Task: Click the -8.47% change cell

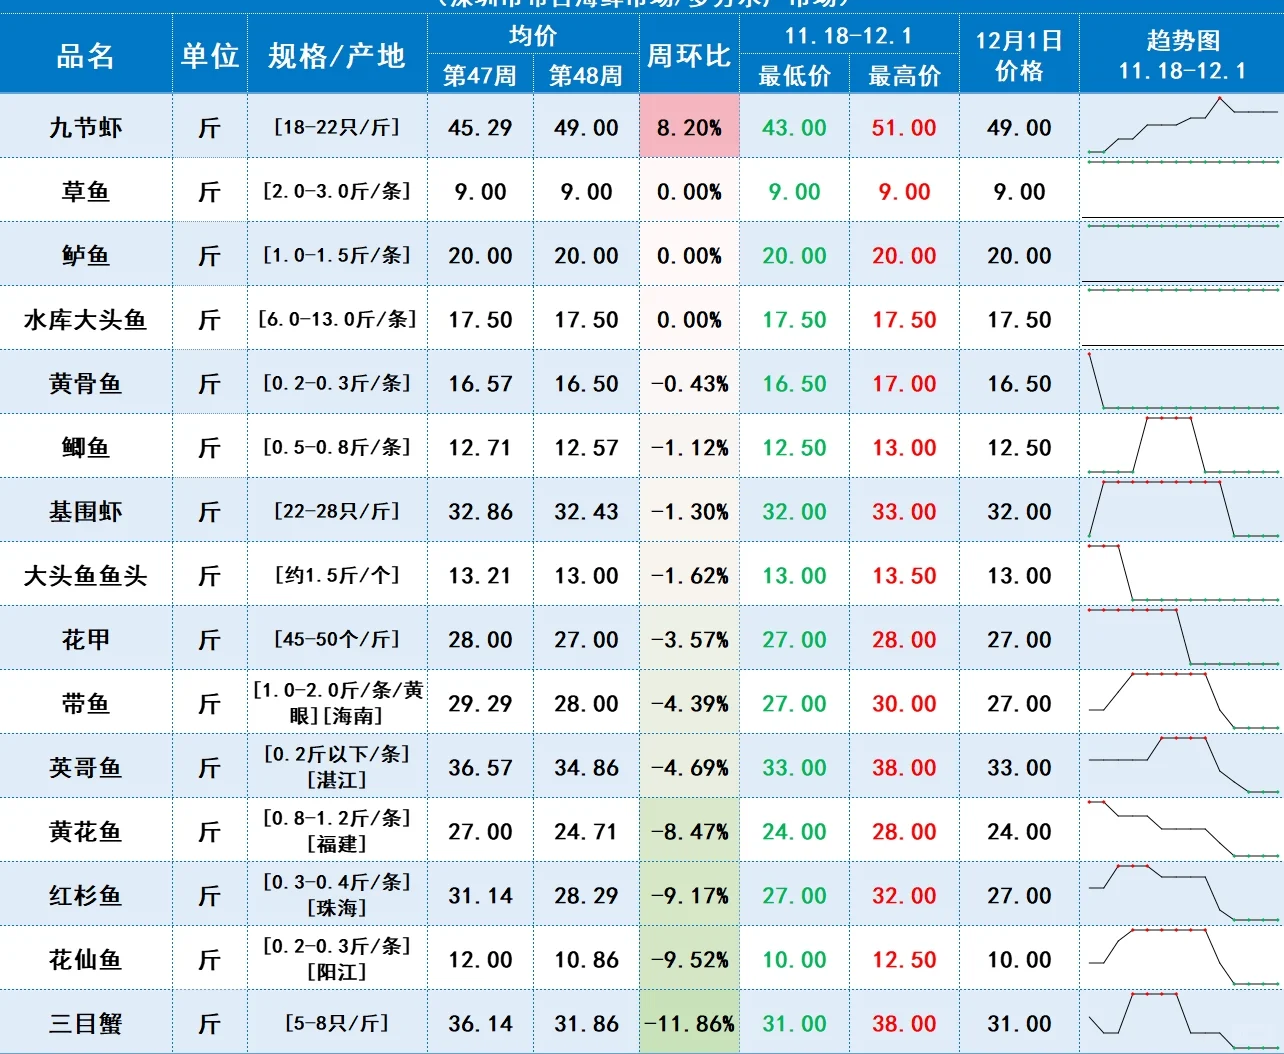Action: (689, 832)
